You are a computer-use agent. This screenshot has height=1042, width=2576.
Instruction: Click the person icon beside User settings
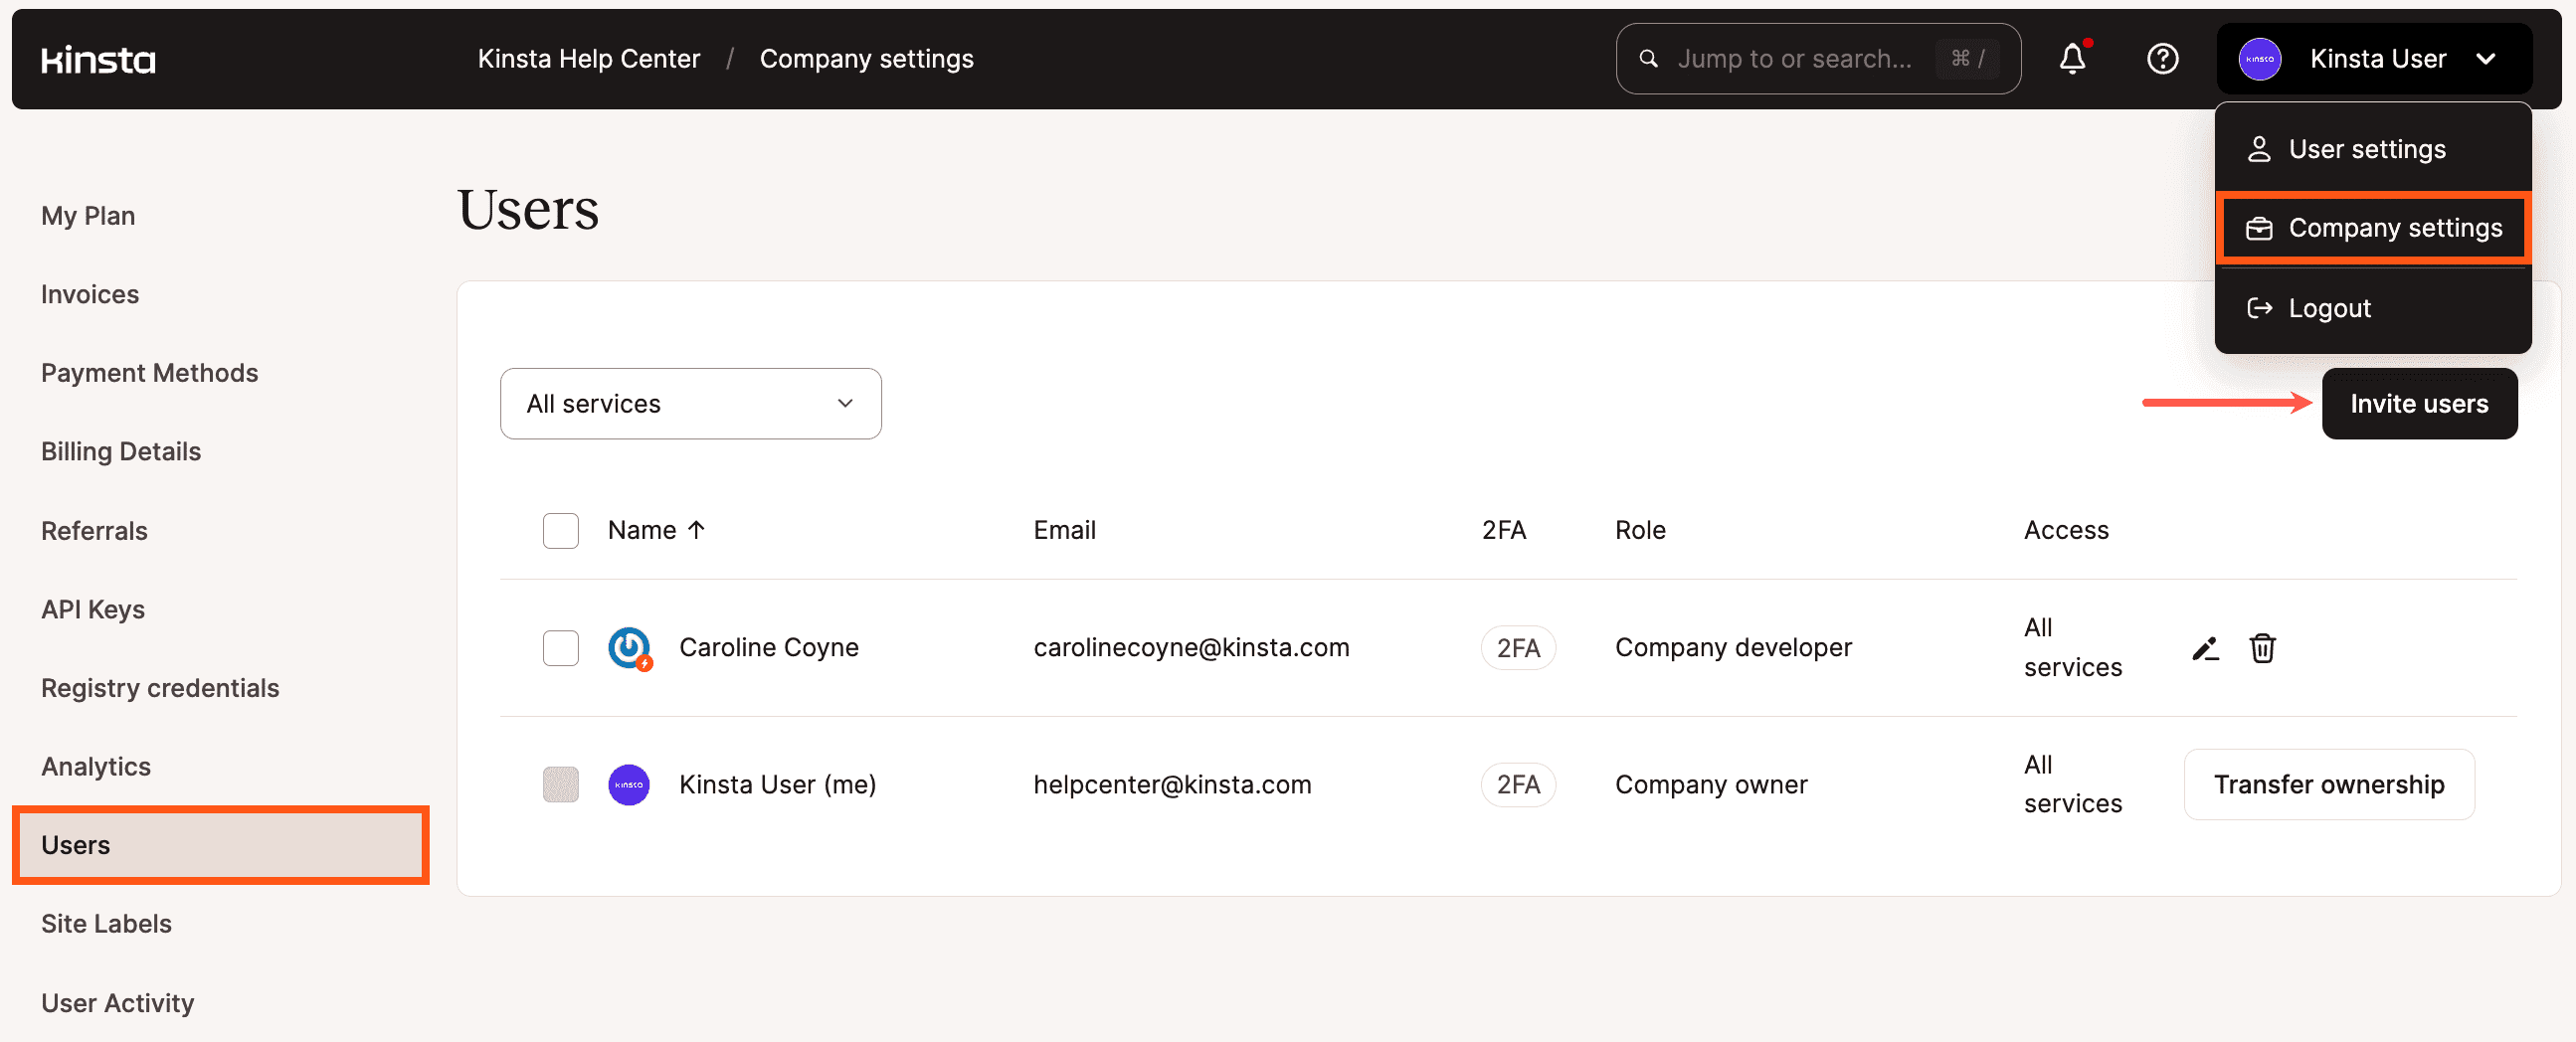2258,149
